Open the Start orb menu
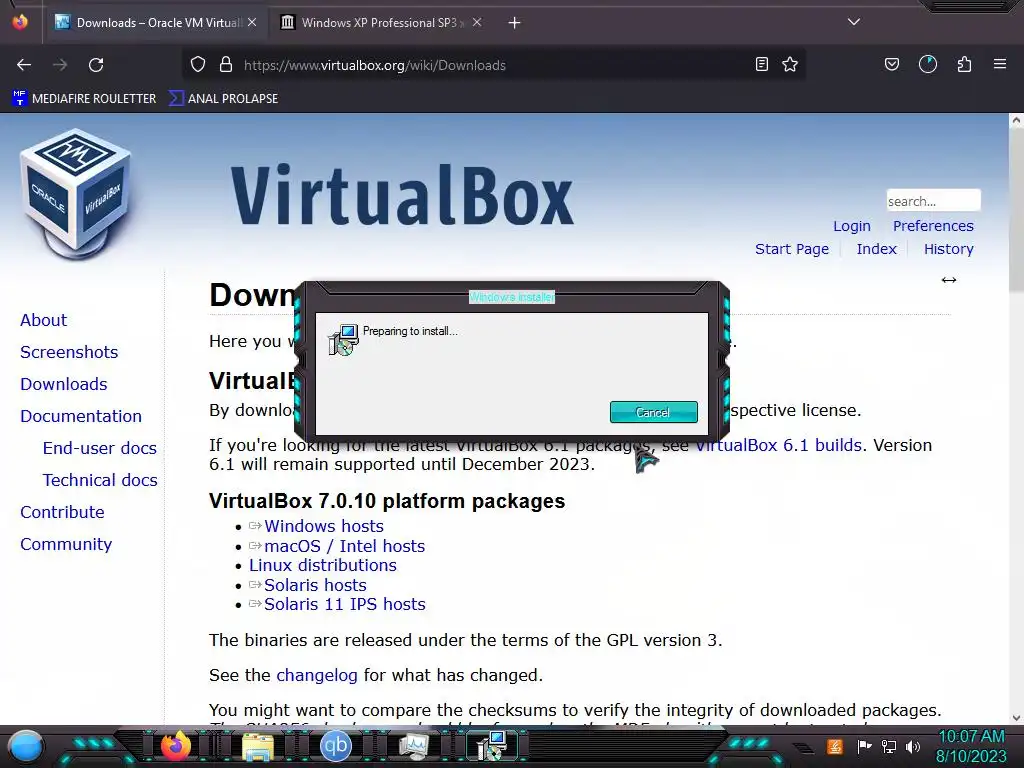The height and width of the screenshot is (768, 1024). [x=25, y=747]
